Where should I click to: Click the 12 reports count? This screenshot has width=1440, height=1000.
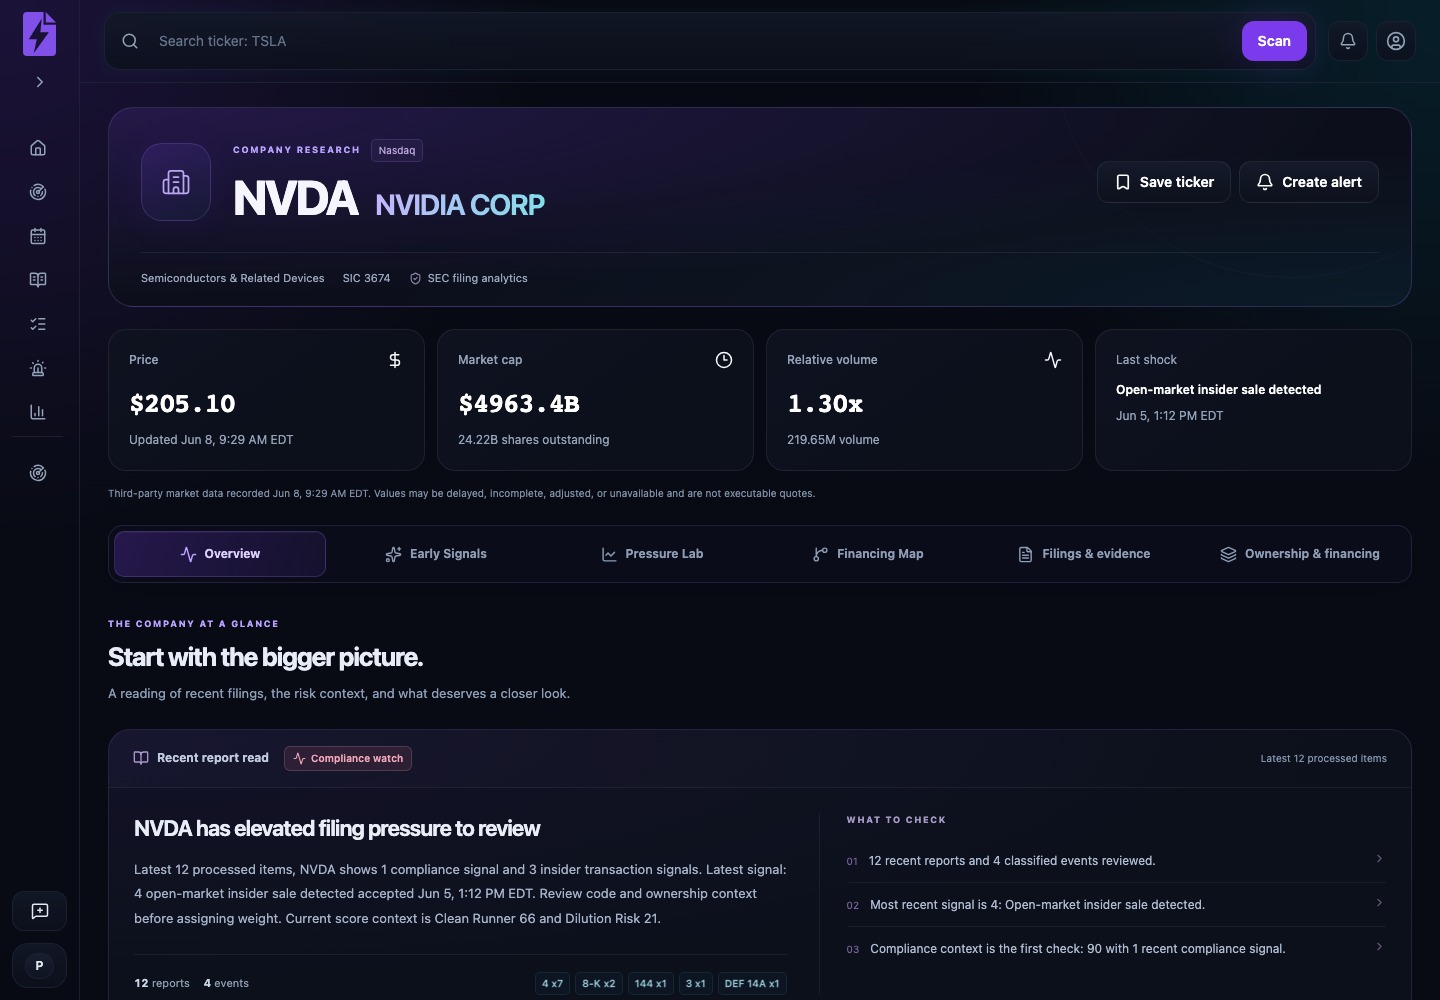point(162,984)
